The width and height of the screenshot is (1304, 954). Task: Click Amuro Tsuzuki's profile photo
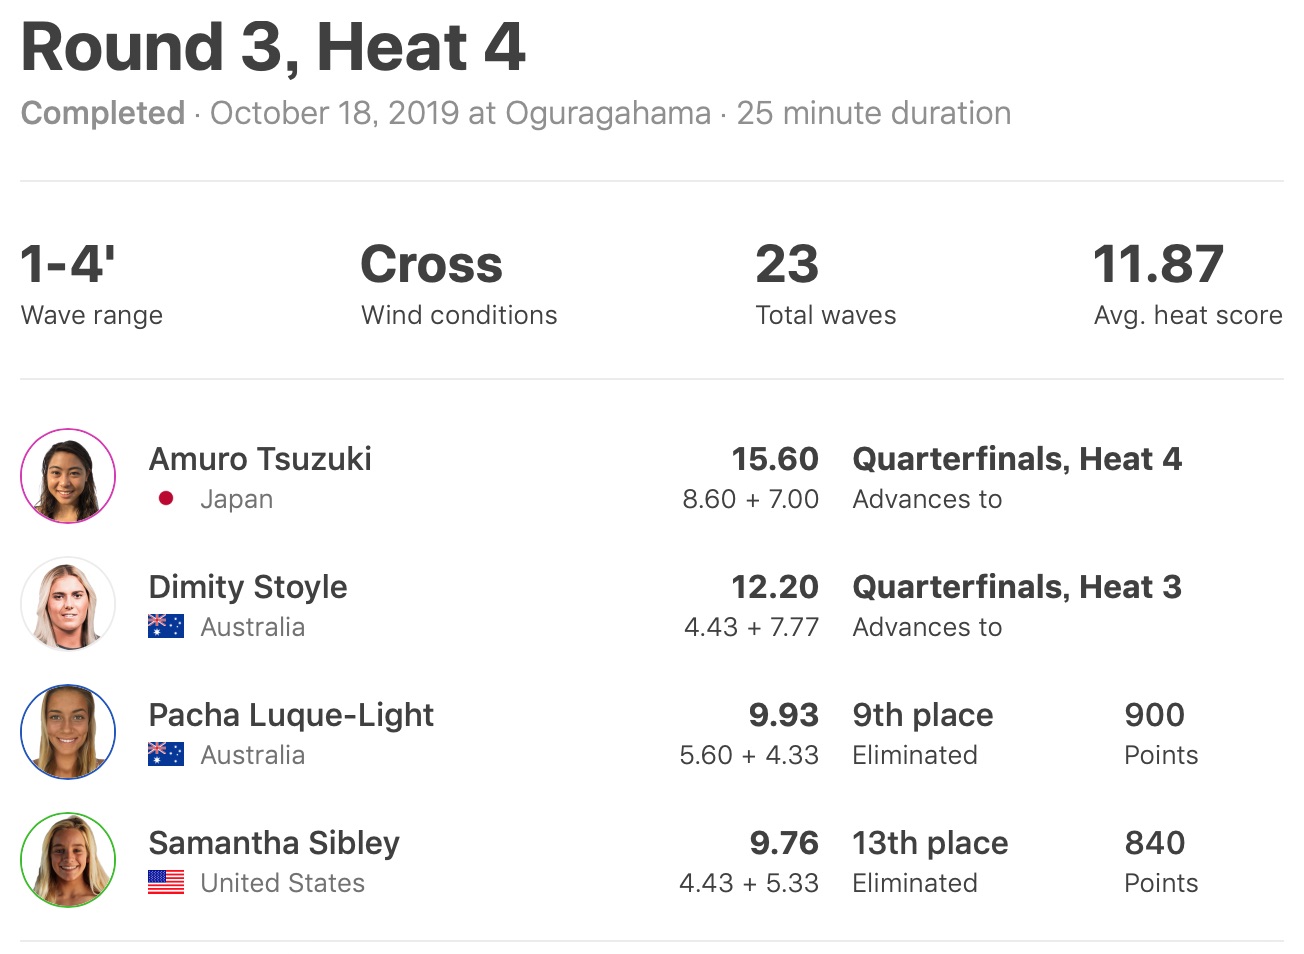pos(68,476)
